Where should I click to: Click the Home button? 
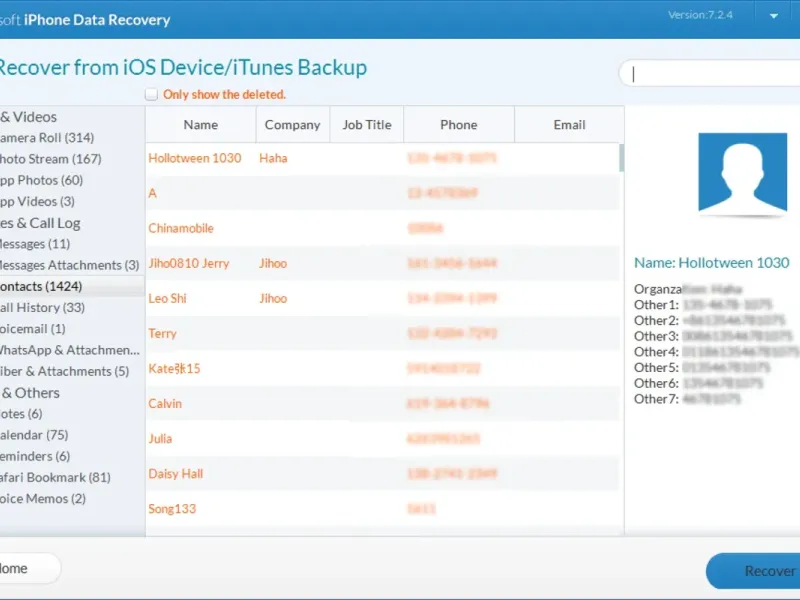pos(30,568)
